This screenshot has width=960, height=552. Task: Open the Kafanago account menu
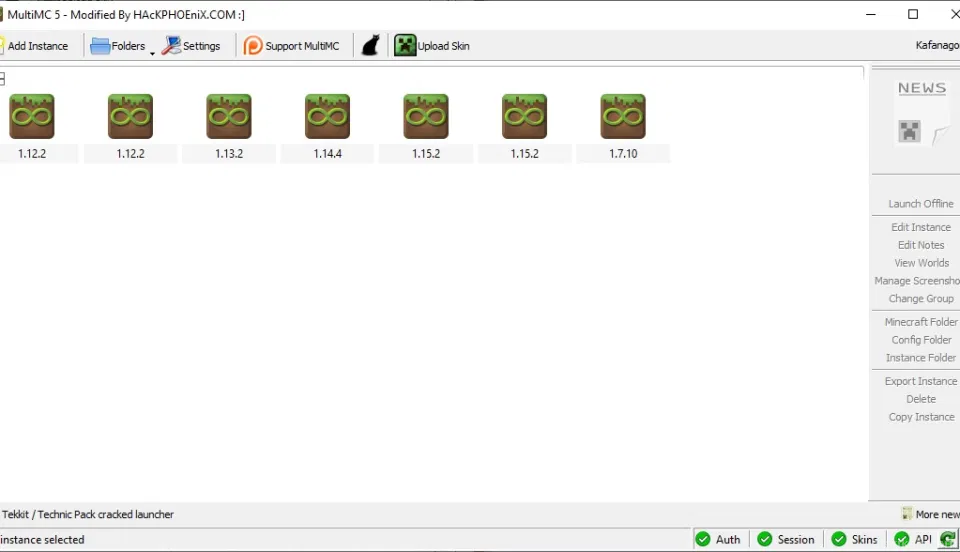click(937, 45)
